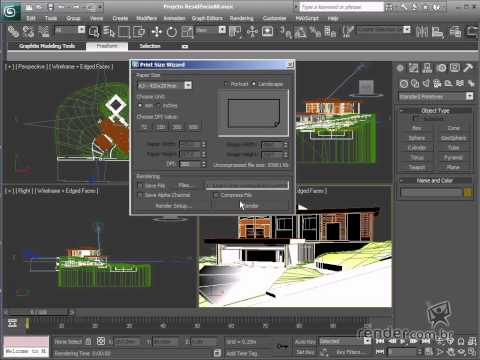
Task: Open Edit Named Selection Sets icon
Action: pyautogui.click(x=348, y=32)
